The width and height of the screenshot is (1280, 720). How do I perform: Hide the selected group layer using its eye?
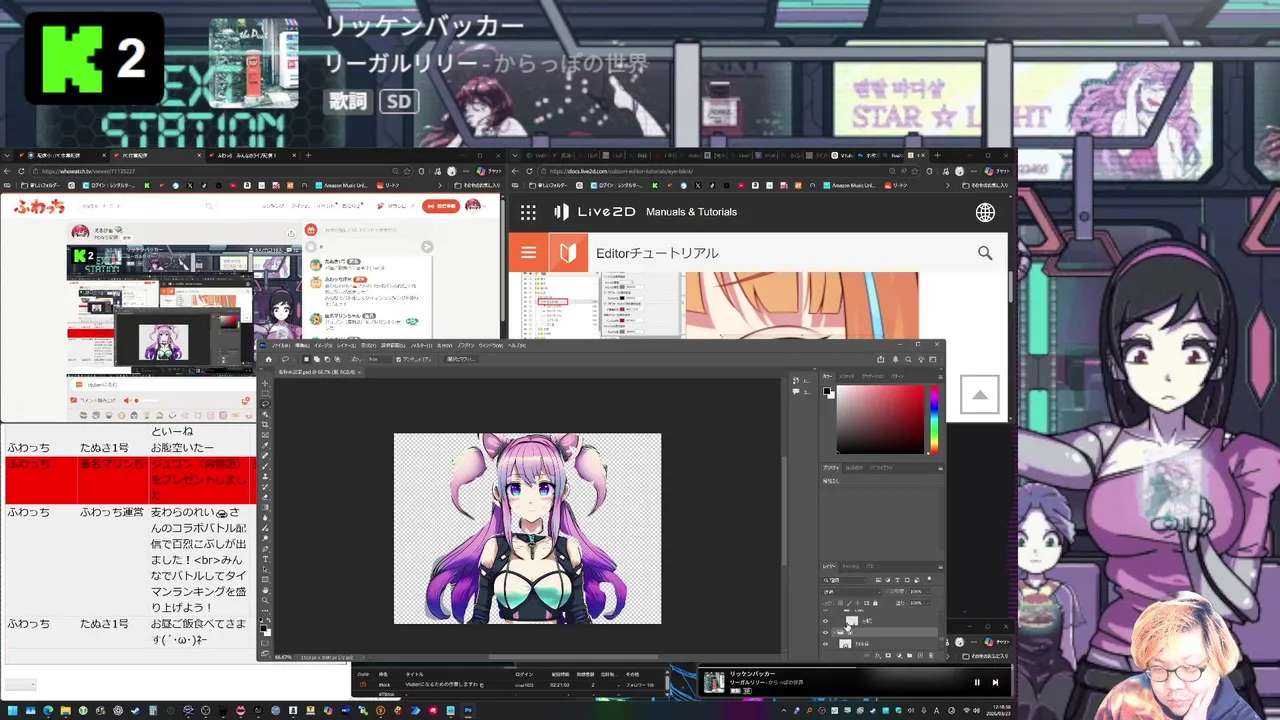pos(825,632)
